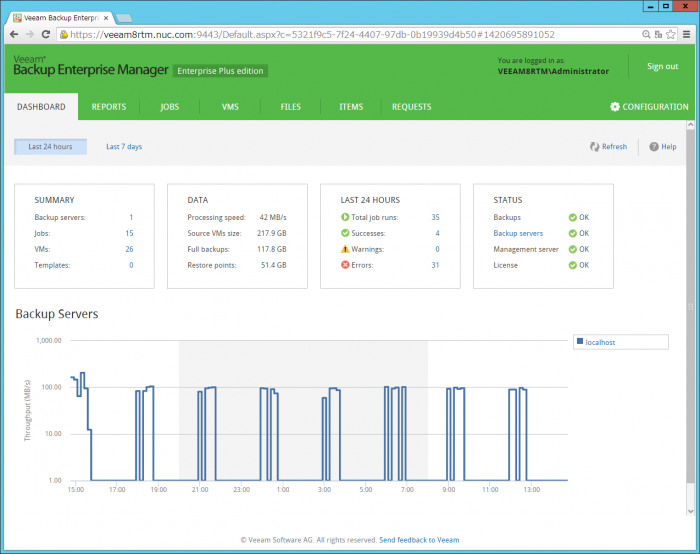Click Jobs count 15
The width and height of the screenshot is (700, 554).
point(129,233)
